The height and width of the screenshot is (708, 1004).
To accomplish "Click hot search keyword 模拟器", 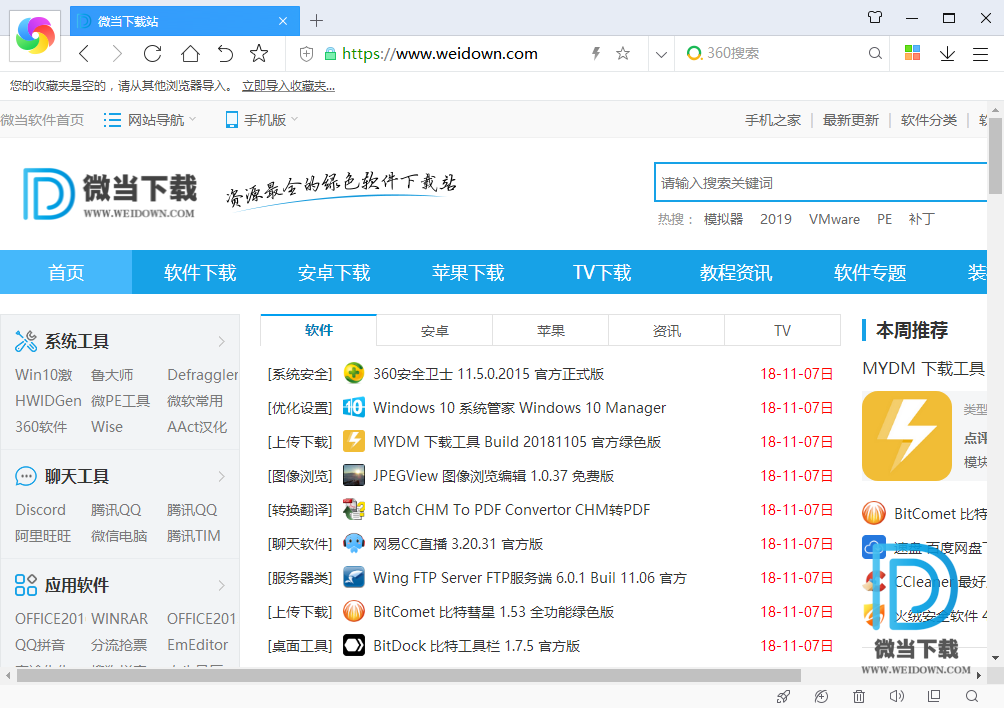I will coord(724,220).
